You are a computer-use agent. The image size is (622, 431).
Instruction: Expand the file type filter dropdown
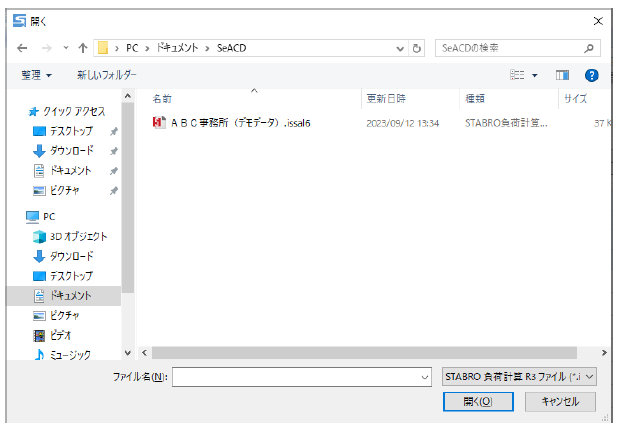click(x=518, y=376)
